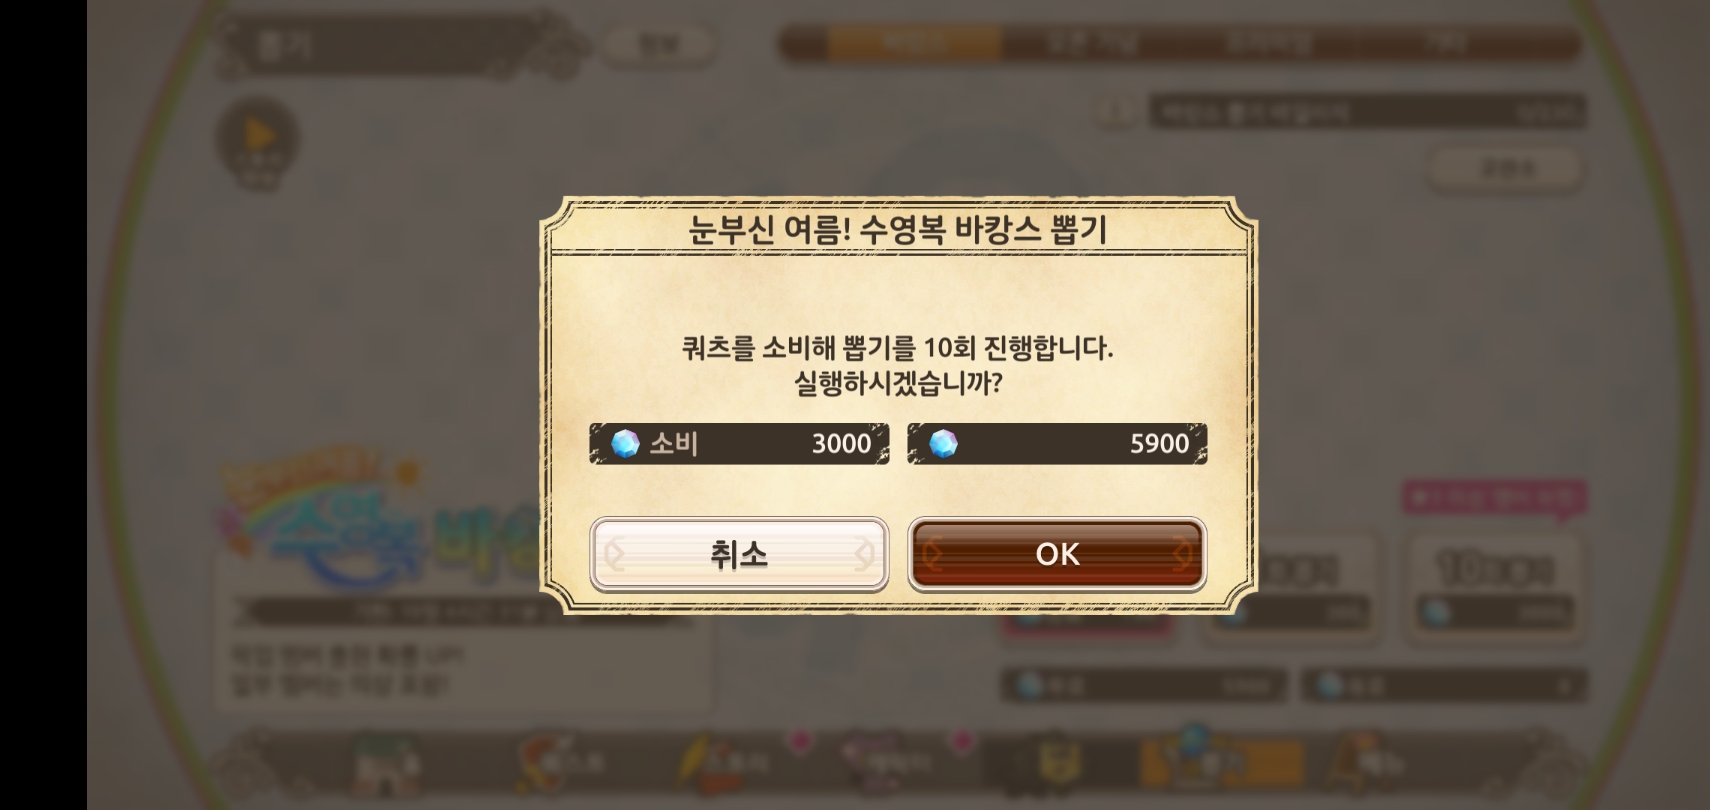Select the highlighted orange gacha tab

(x=915, y=43)
